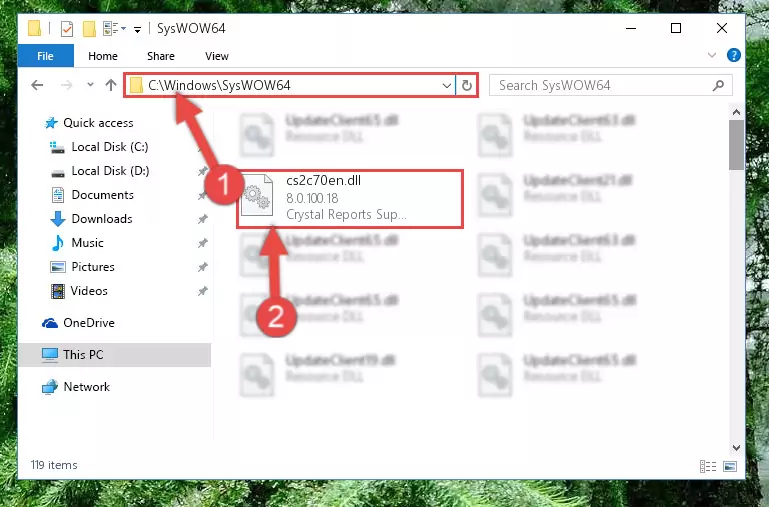The height and width of the screenshot is (507, 769).
Task: Expand the ribbon with the chevron
Action: [x=712, y=55]
